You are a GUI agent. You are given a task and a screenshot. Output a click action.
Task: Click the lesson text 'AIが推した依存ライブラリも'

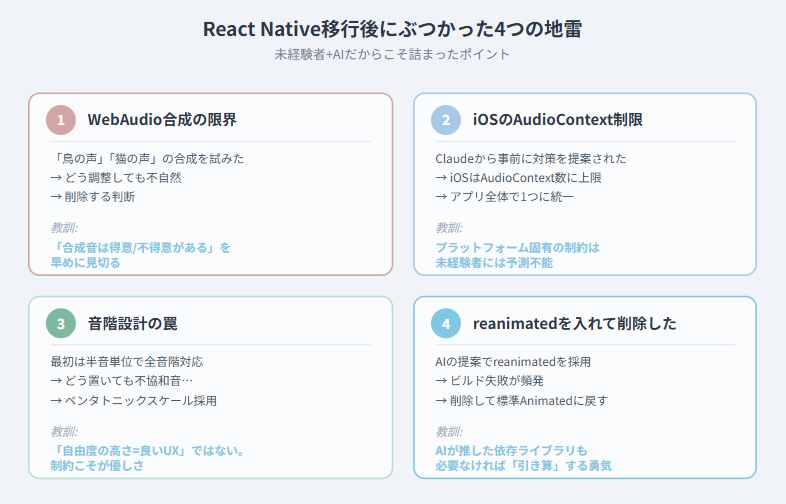[511, 451]
